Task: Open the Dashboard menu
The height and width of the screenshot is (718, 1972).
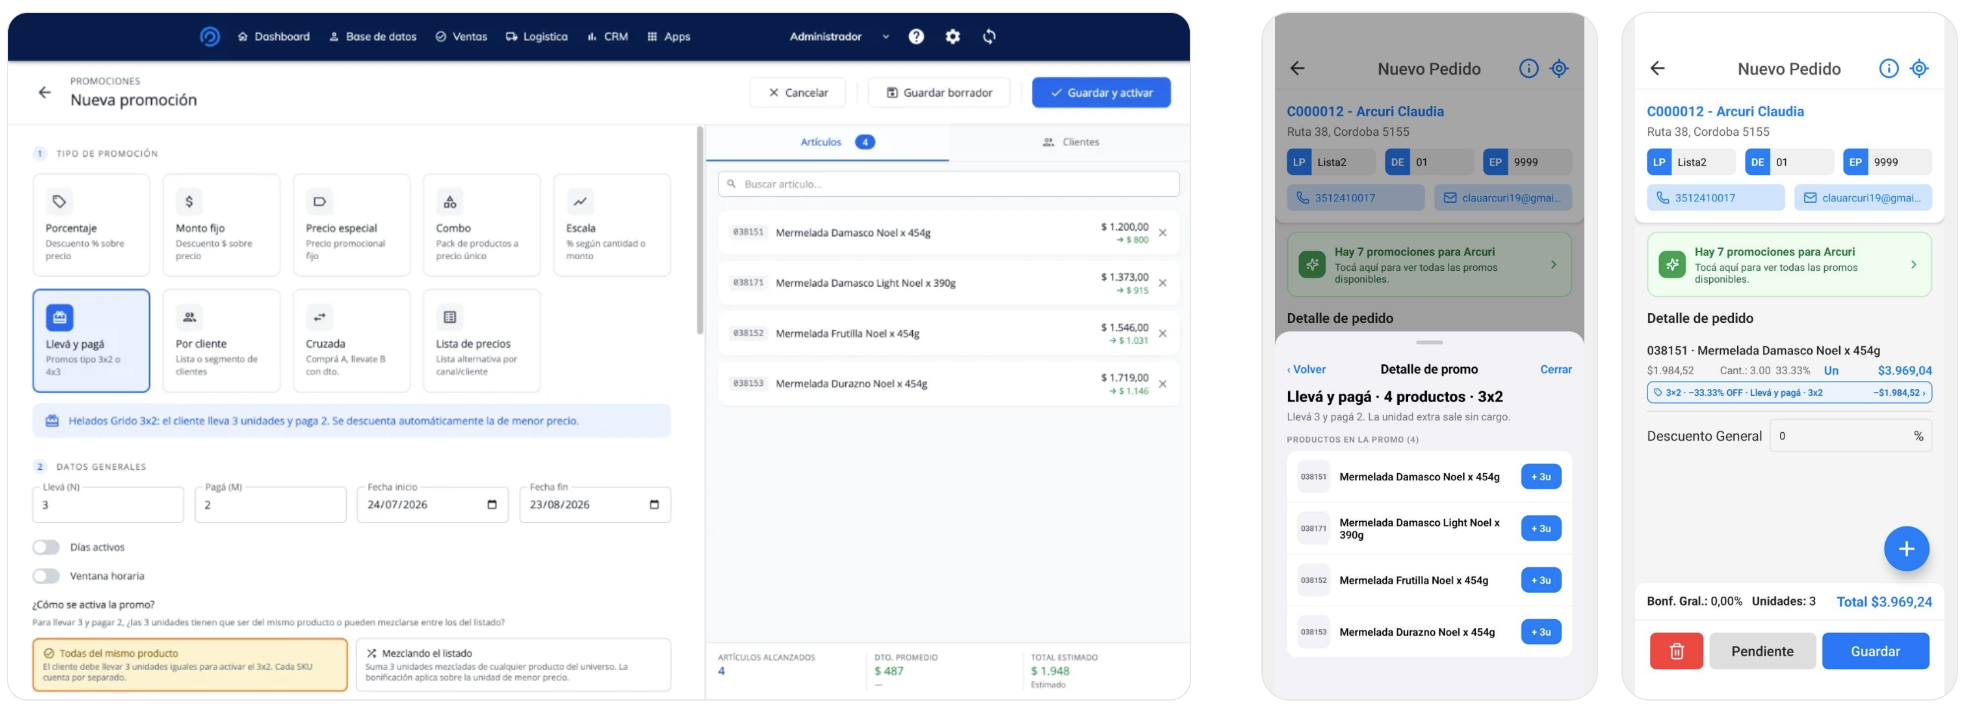Action: tap(273, 37)
